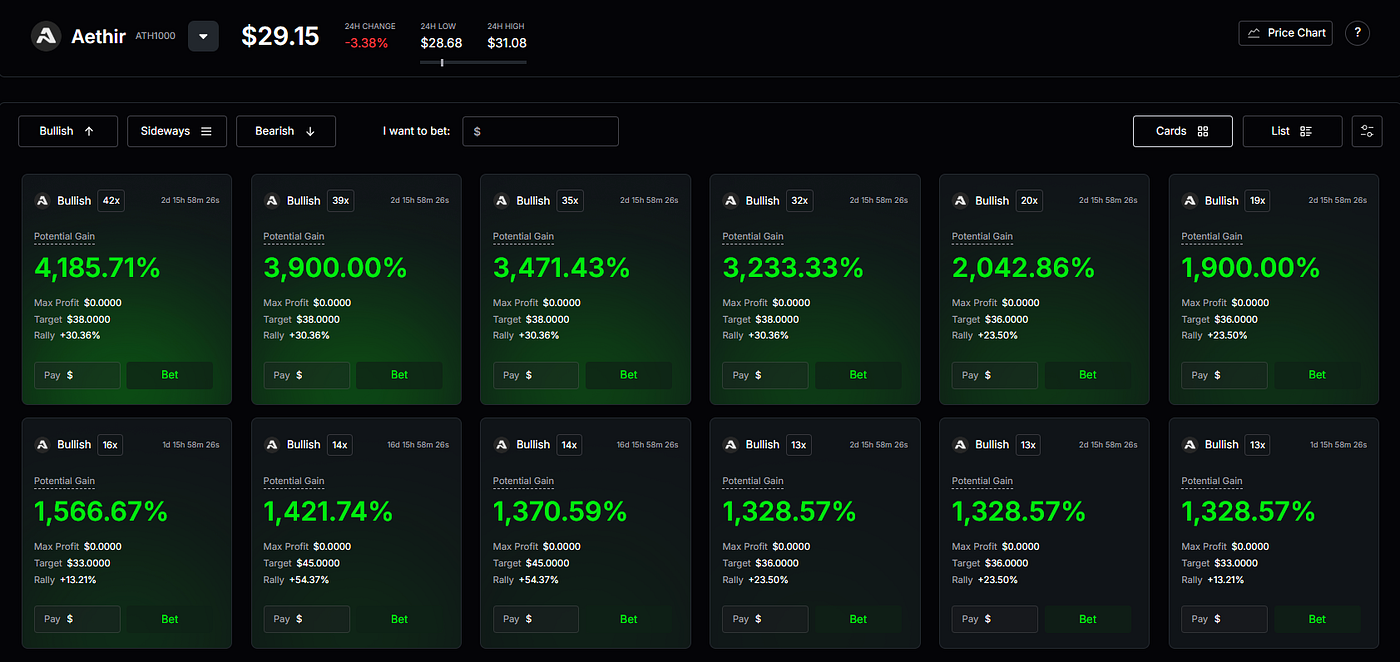Click Rally +54.37% on the 1,421.74% card
The width and height of the screenshot is (1400, 662).
[296, 580]
